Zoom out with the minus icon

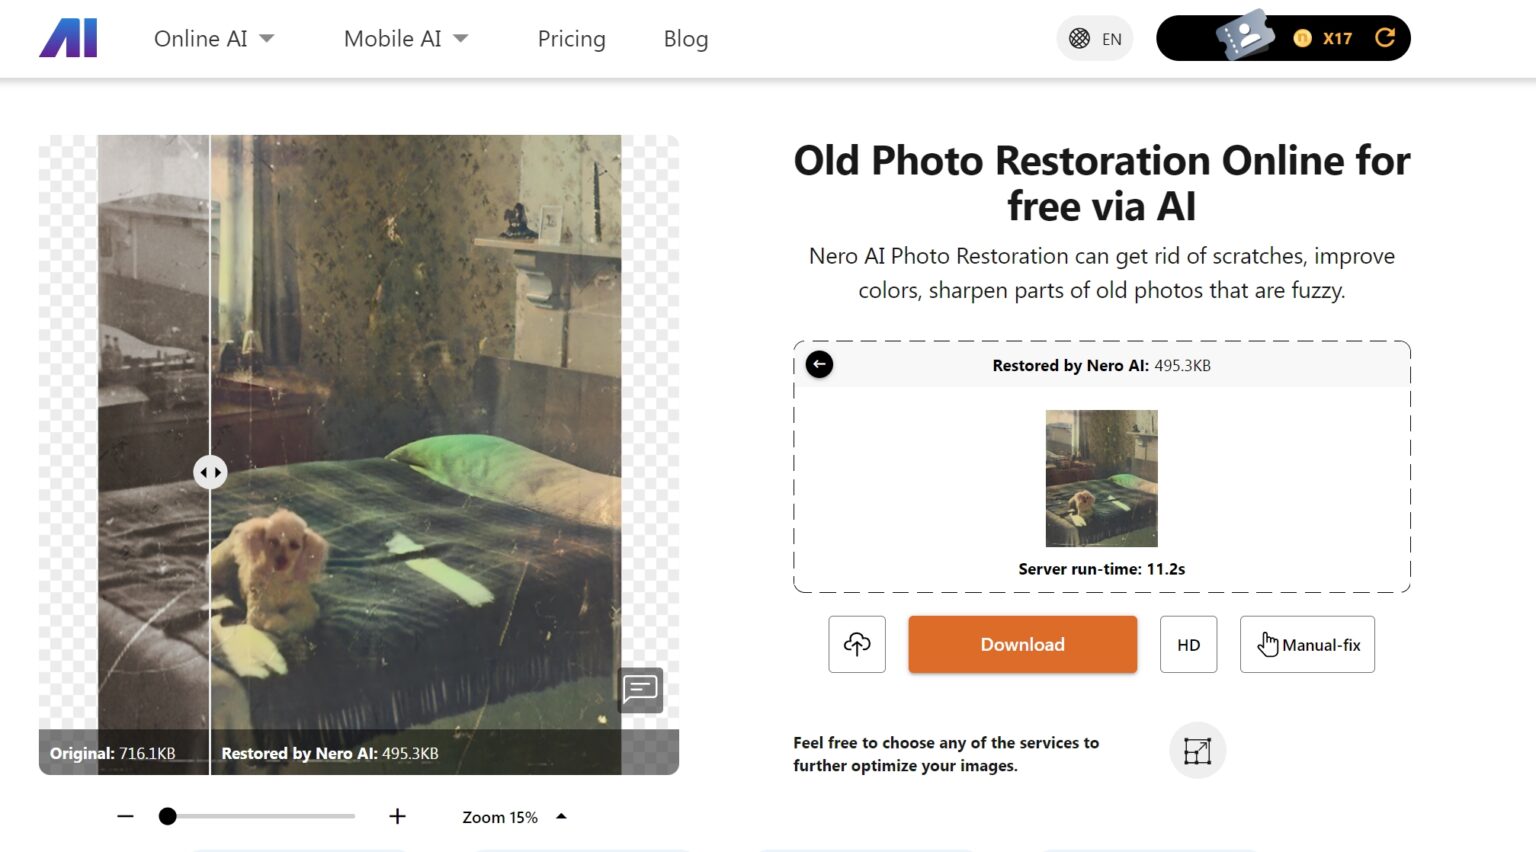click(x=125, y=816)
